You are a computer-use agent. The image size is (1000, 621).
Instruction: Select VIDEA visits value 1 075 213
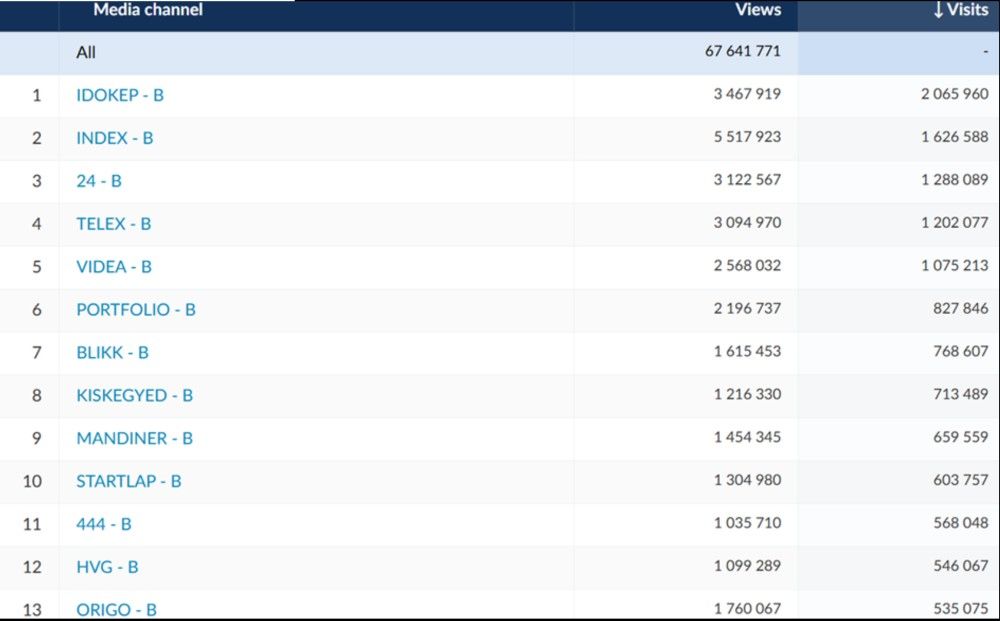[x=954, y=265]
